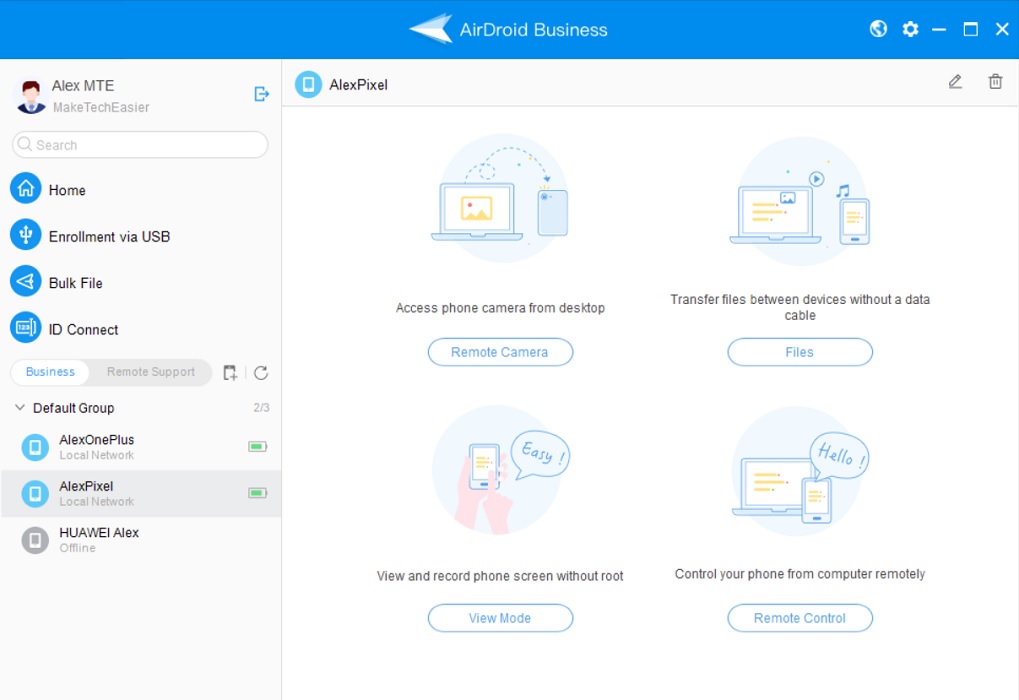The image size is (1019, 700).
Task: Click the AlexPixel device icon in header
Action: pyautogui.click(x=307, y=85)
